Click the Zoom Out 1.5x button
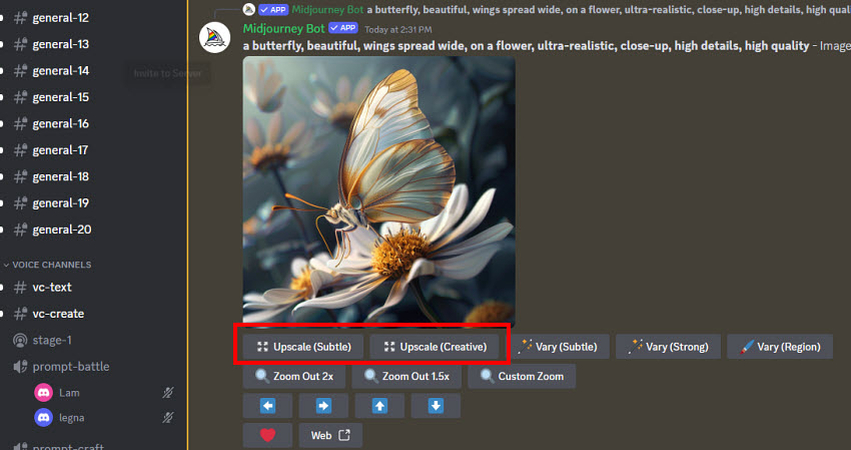The image size is (851, 450). click(x=407, y=376)
